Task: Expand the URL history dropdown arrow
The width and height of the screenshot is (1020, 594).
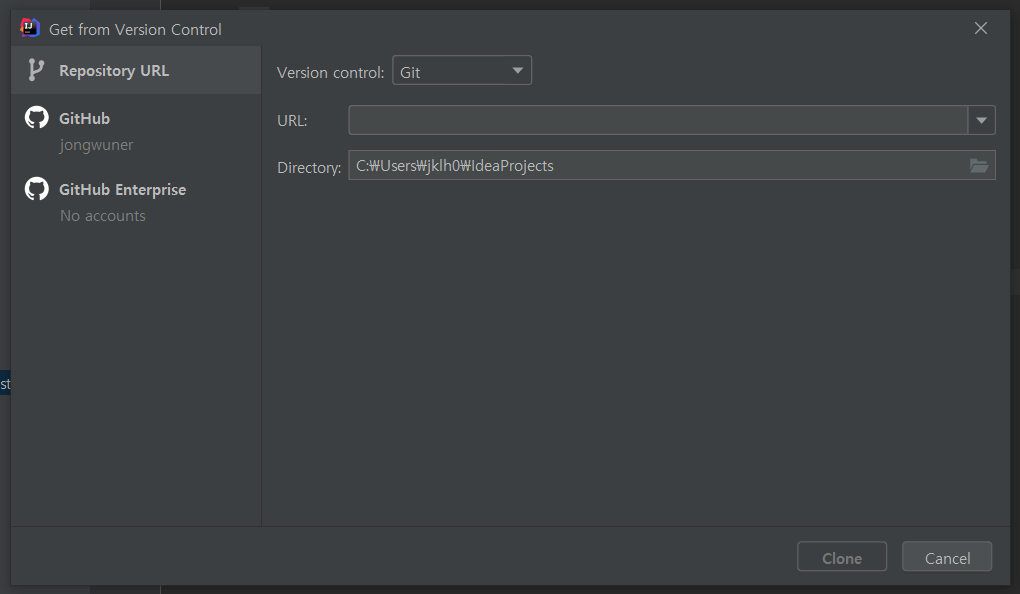Action: tap(981, 120)
